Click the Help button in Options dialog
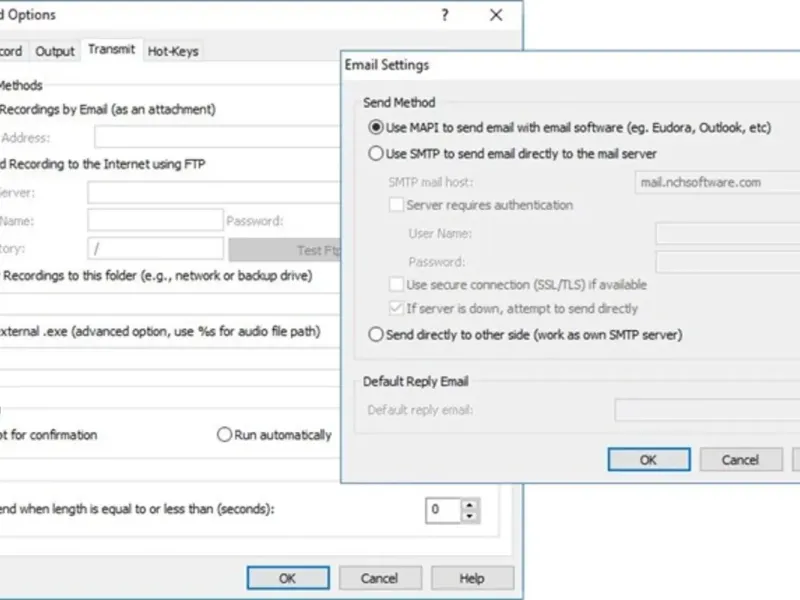800x600 pixels. click(x=472, y=578)
